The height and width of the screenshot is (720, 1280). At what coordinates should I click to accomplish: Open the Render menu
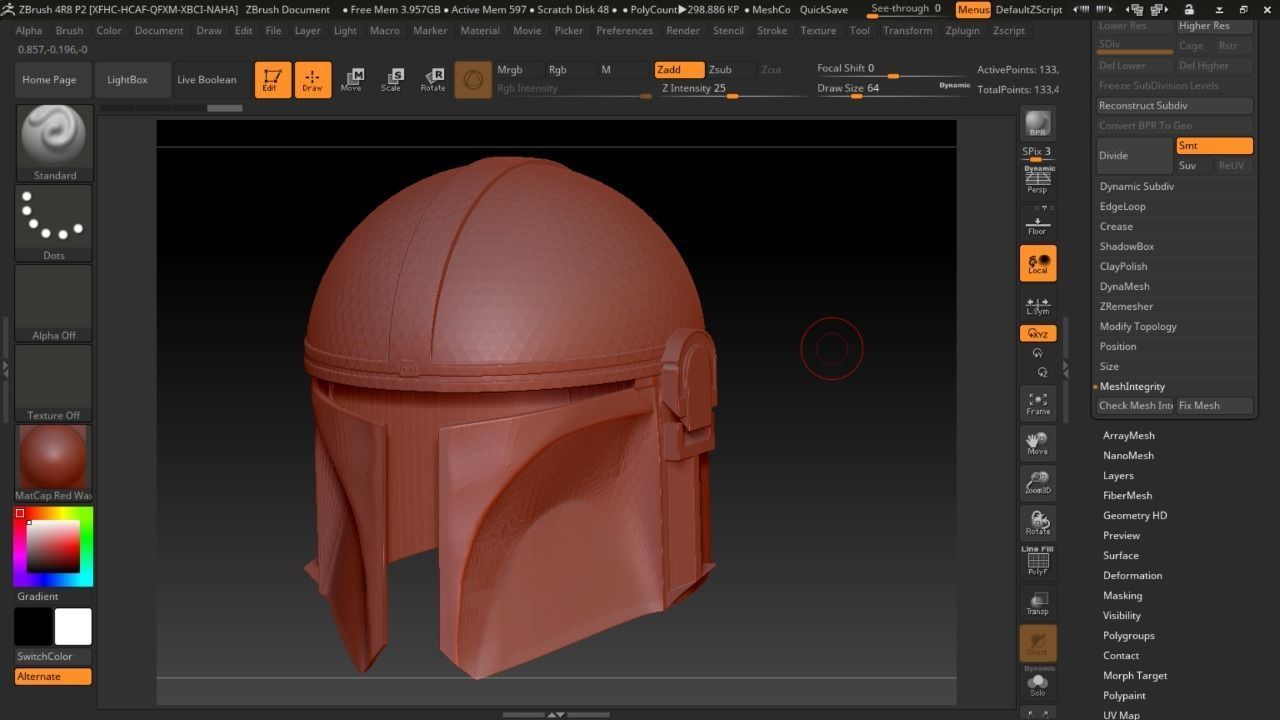click(683, 30)
